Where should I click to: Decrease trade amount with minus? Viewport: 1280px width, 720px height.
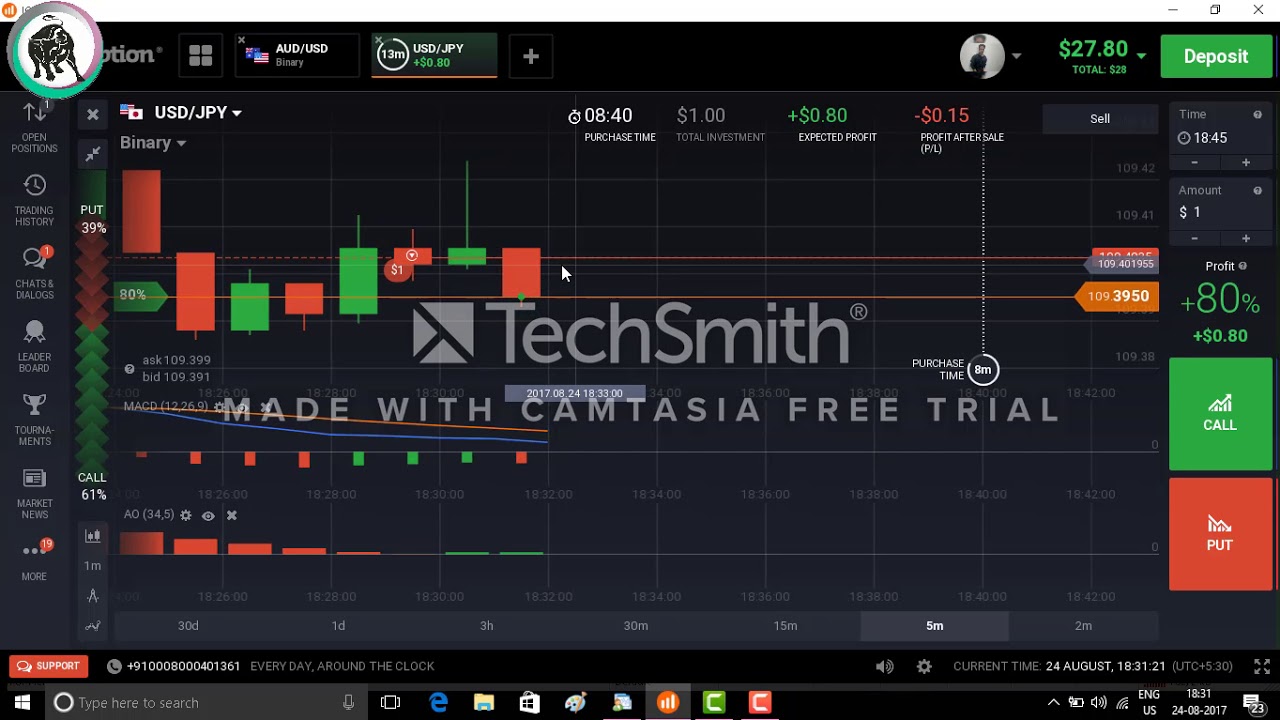pos(1194,238)
